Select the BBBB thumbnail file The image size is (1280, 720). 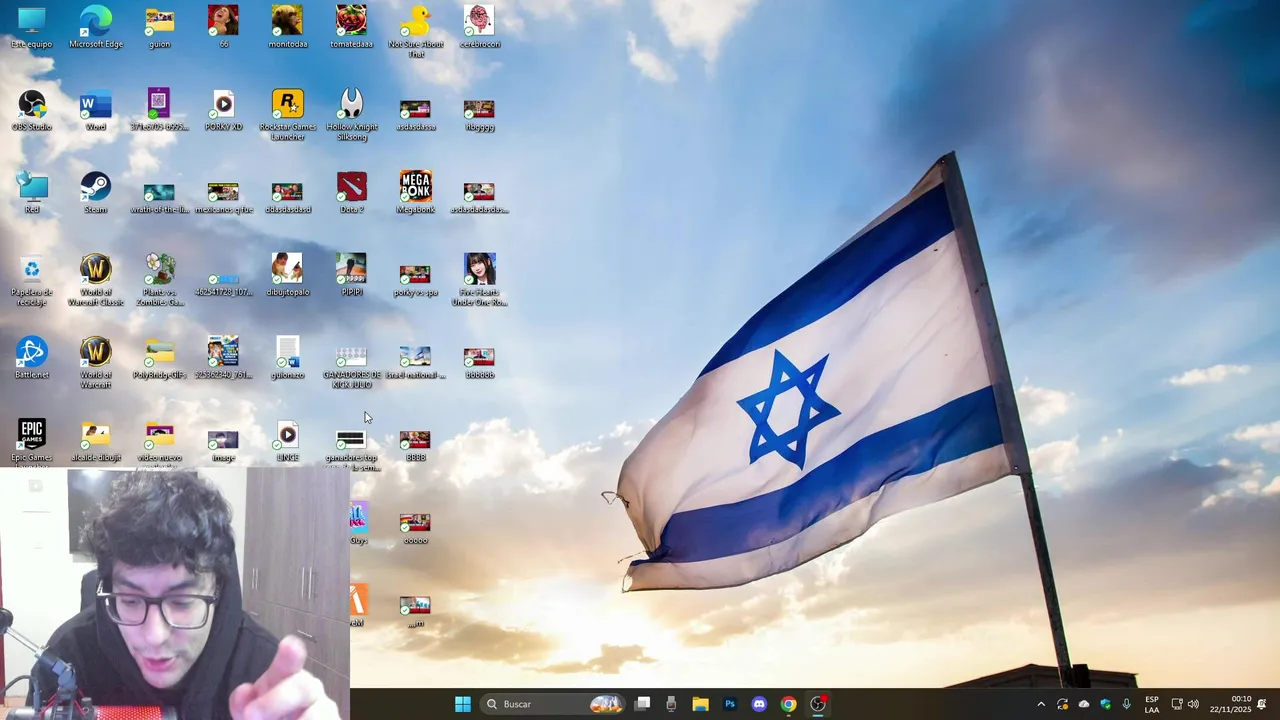pos(415,445)
